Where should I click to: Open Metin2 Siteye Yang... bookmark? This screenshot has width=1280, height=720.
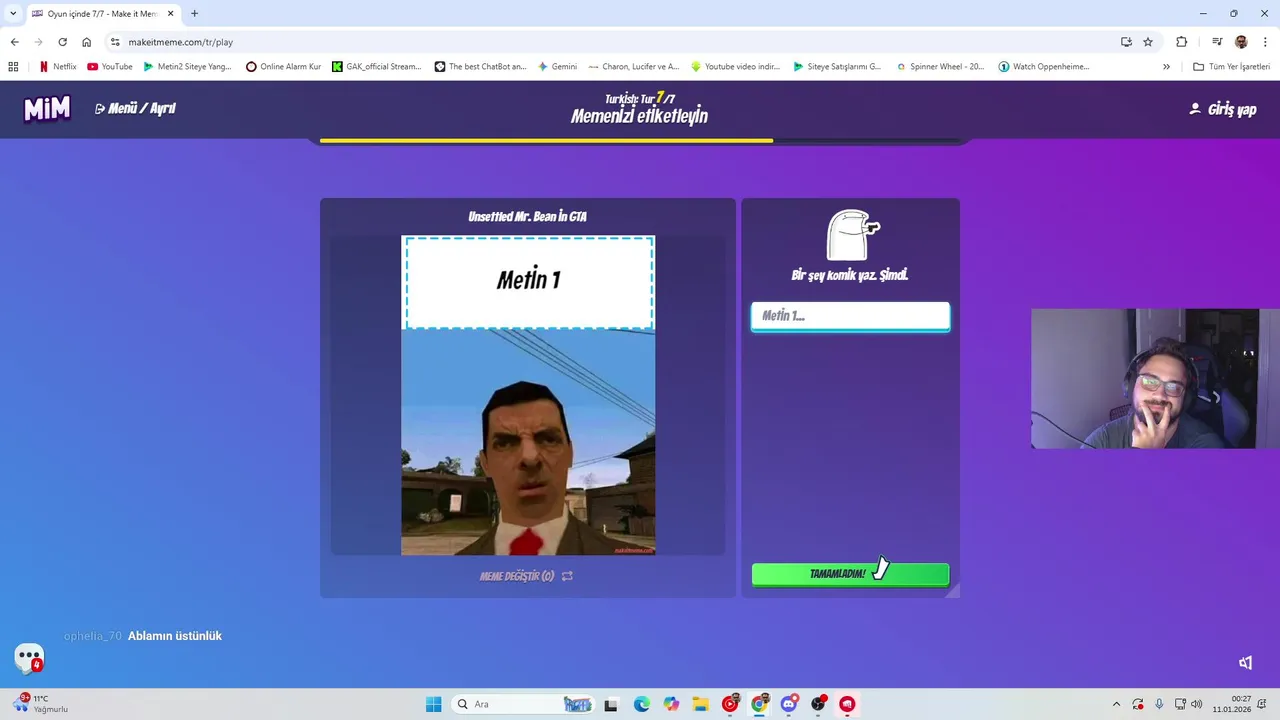187,67
